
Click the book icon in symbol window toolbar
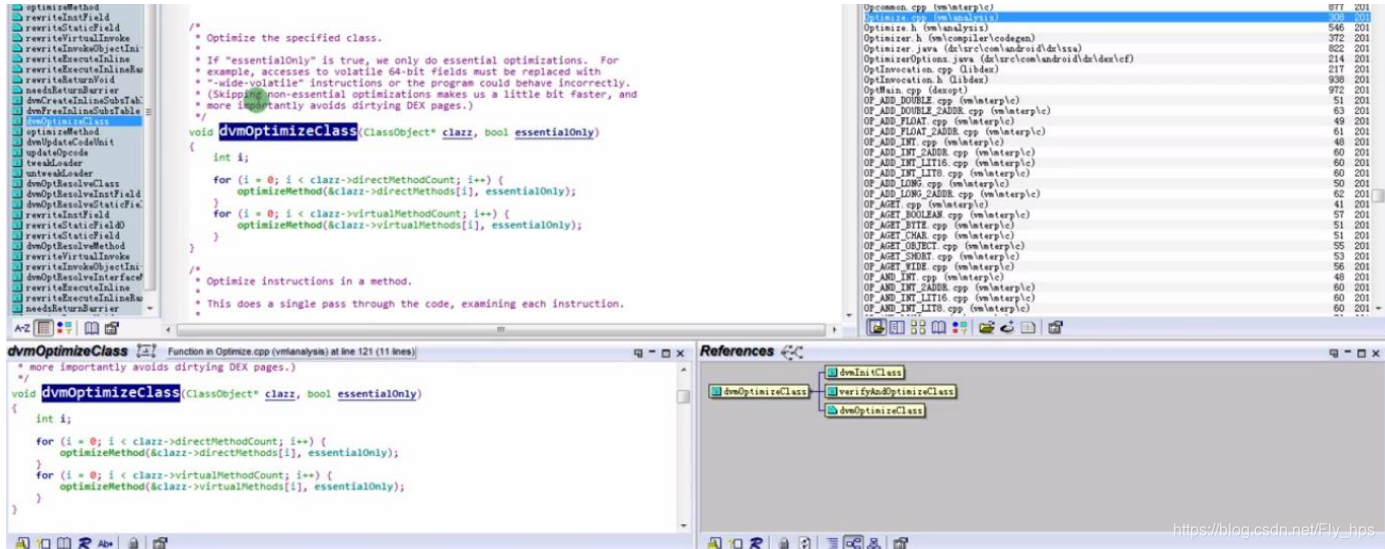pyautogui.click(x=91, y=328)
